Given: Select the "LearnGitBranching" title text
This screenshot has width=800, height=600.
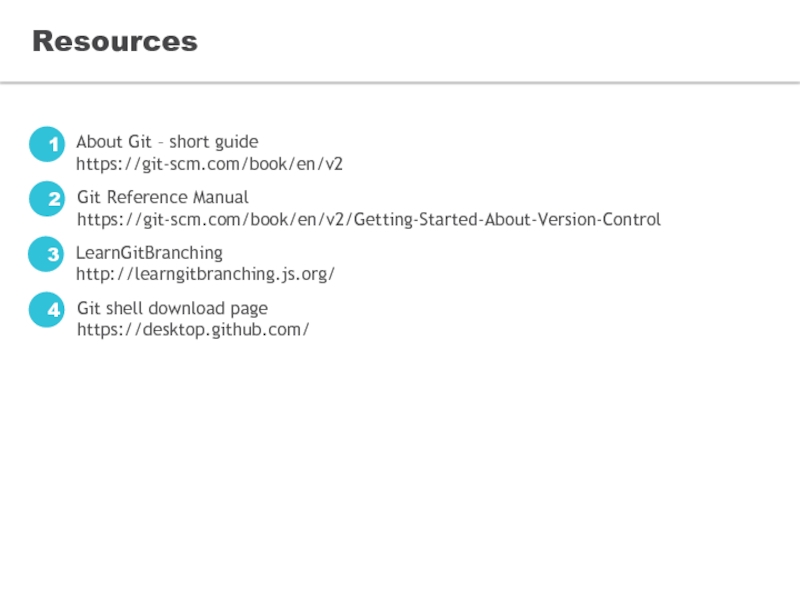Looking at the screenshot, I should coord(149,253).
